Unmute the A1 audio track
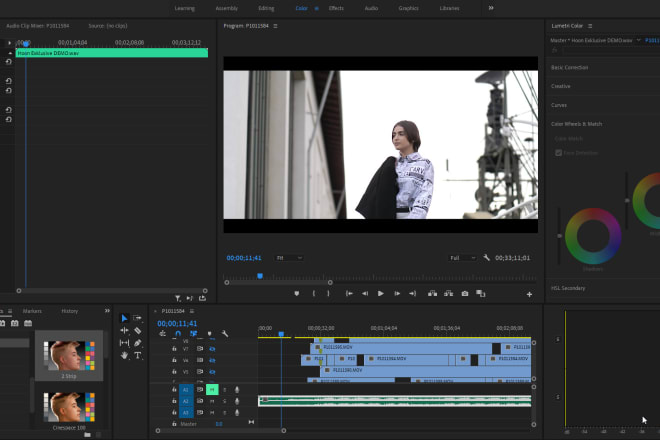The height and width of the screenshot is (440, 660). 212,389
